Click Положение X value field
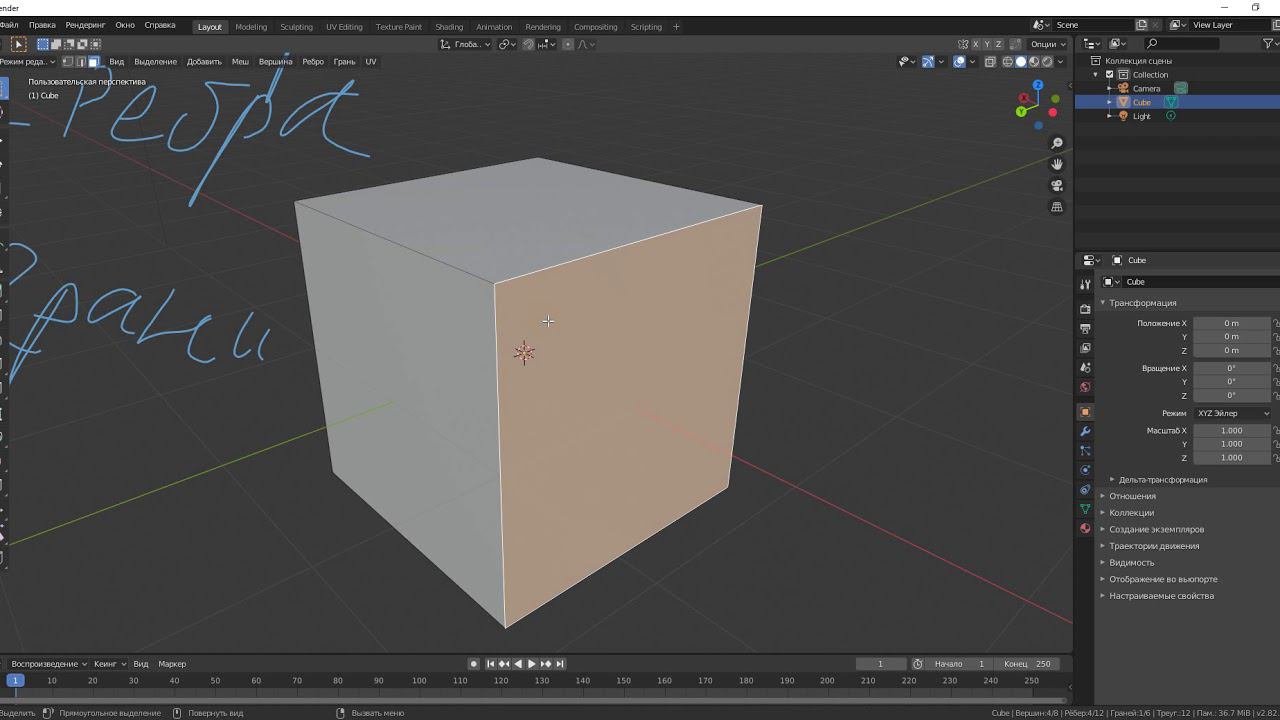Image resolution: width=1280 pixels, height=720 pixels. click(1232, 323)
